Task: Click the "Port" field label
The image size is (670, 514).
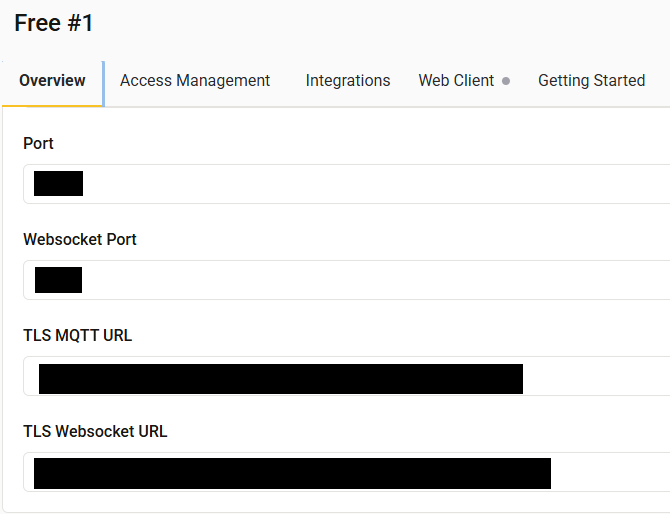Action: [x=39, y=144]
